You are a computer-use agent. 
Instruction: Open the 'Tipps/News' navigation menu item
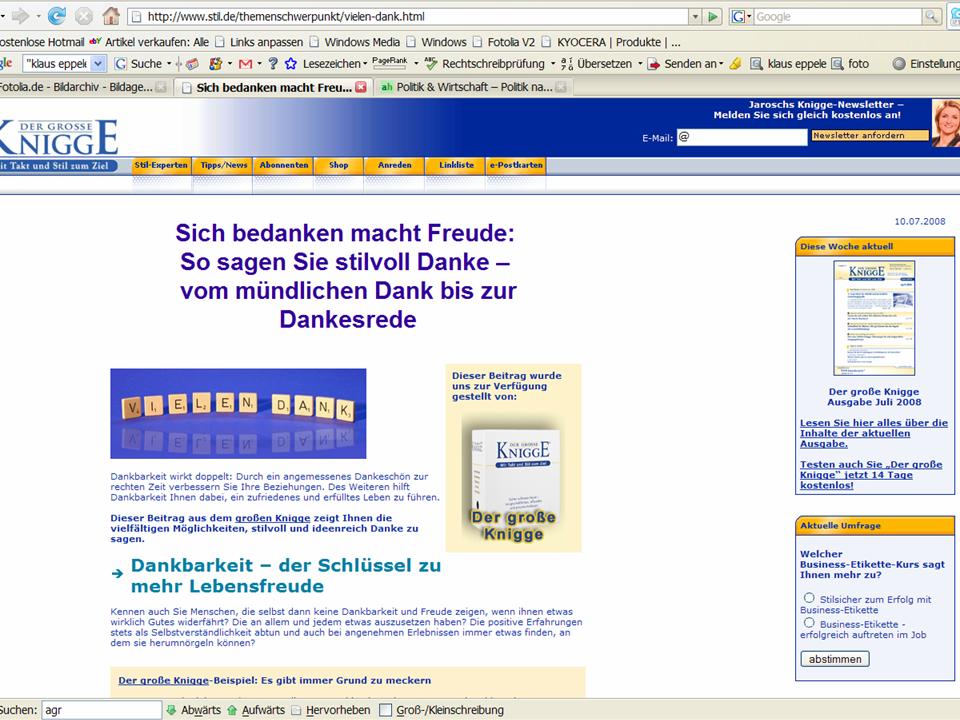pos(223,165)
